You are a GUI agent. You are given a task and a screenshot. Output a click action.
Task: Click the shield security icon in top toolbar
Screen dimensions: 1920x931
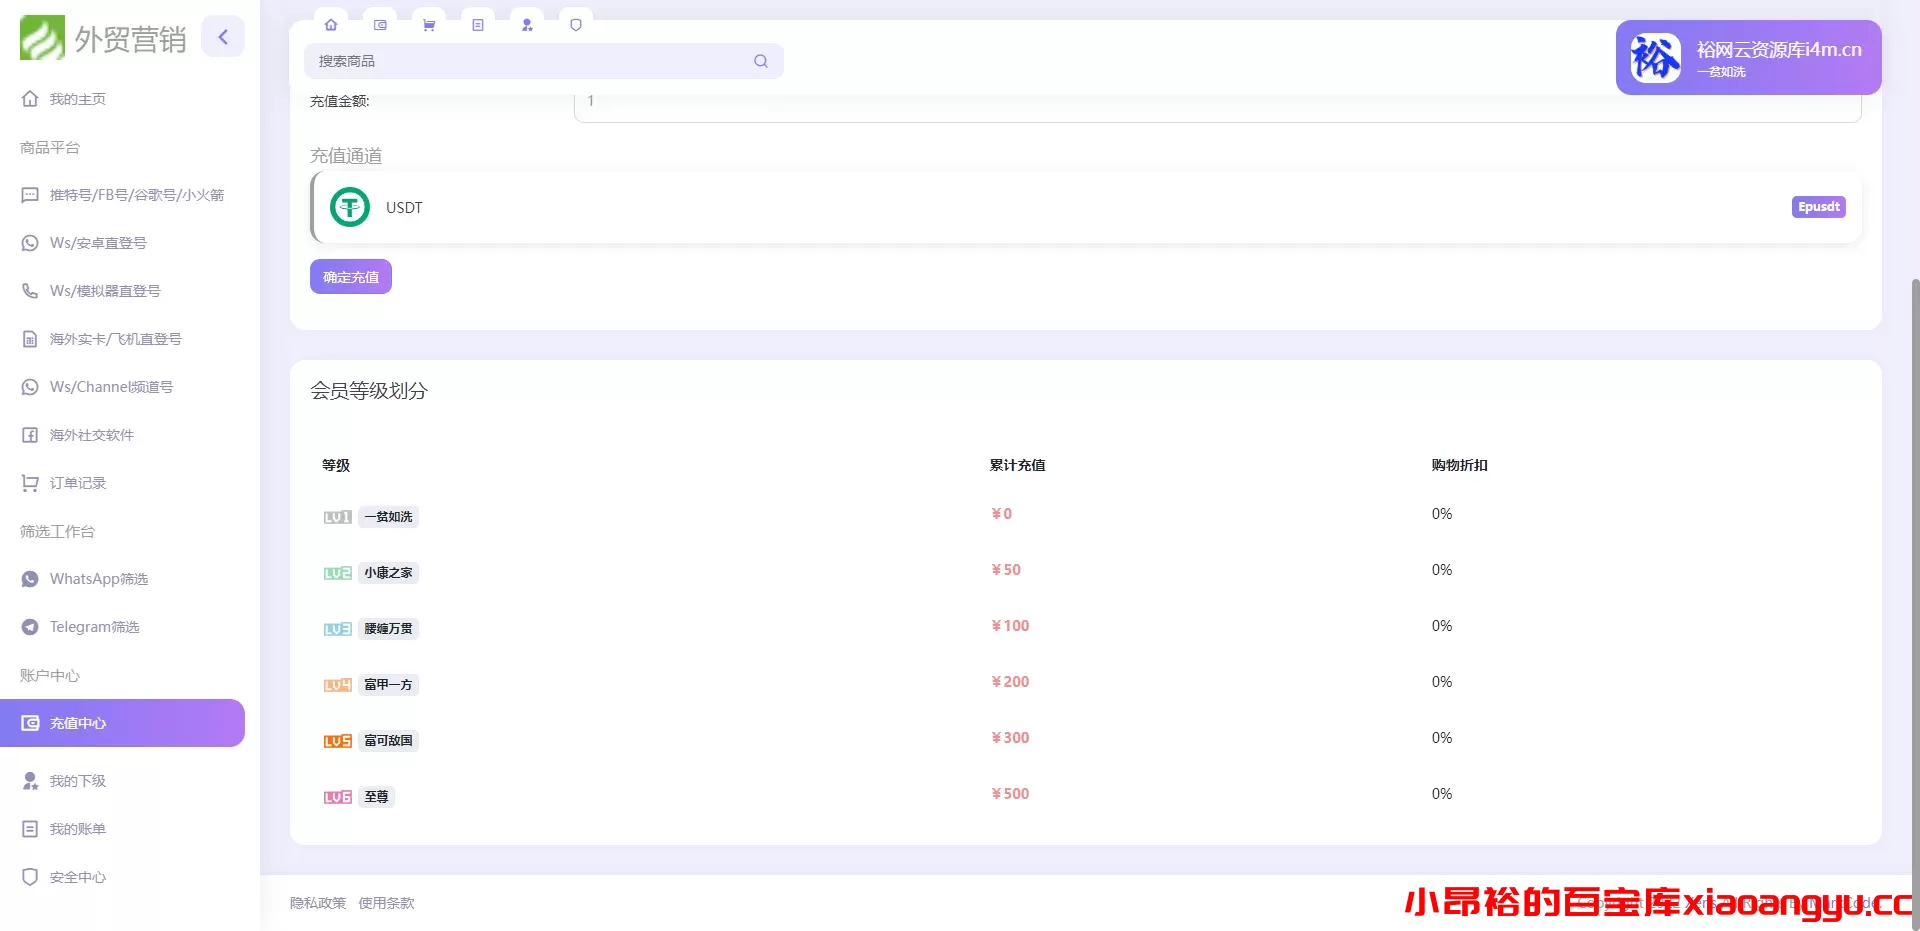576,25
